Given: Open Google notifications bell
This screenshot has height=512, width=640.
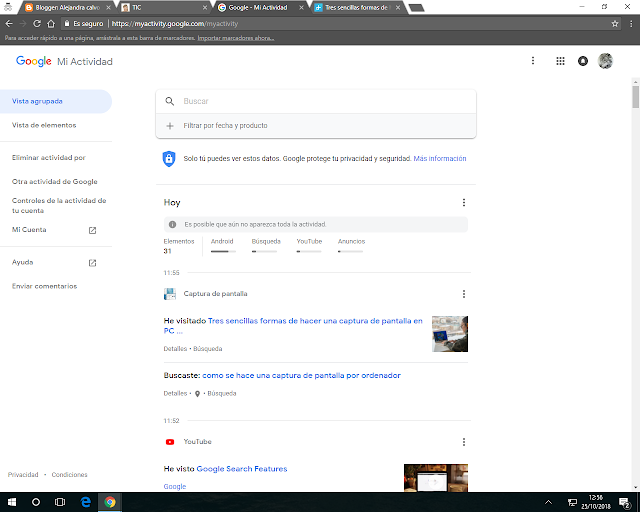Looking at the screenshot, I should click(583, 61).
